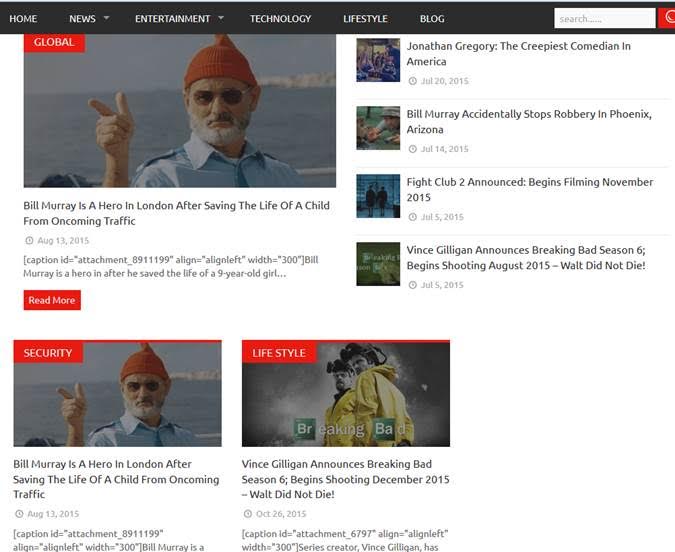This screenshot has width=675, height=552.
Task: Expand the Entertainment menu dropdown arrow
Action: (221, 18)
